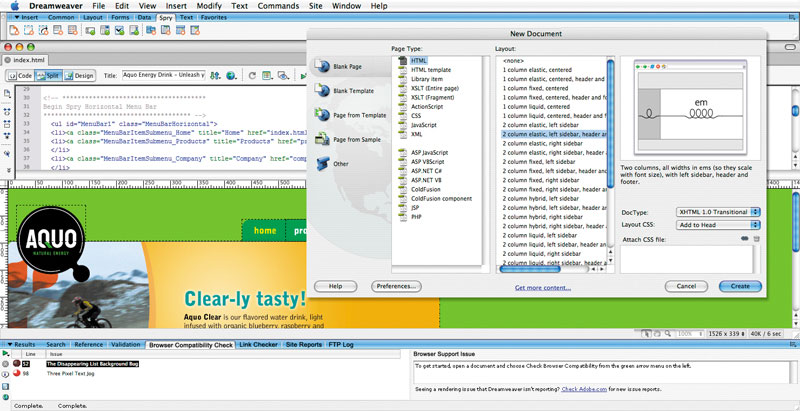Screen dimensions: 800x411
Task: Click the Create button
Action: tap(739, 286)
